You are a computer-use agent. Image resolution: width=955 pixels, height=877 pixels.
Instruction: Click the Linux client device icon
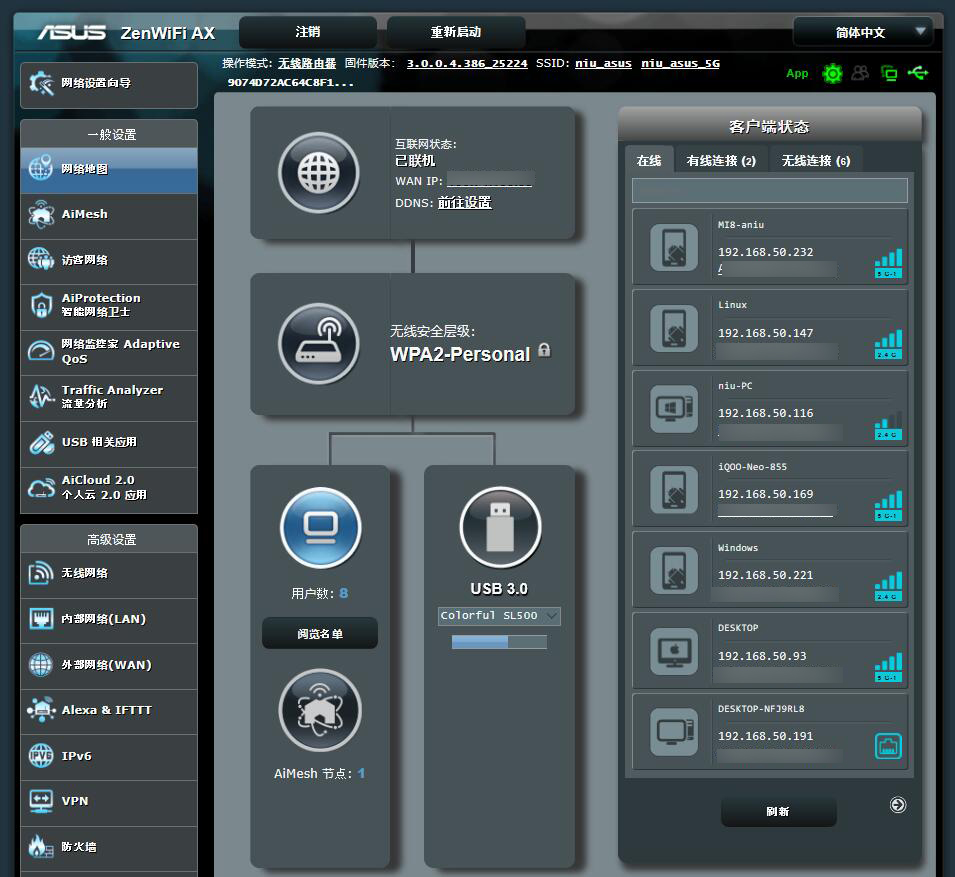pyautogui.click(x=674, y=328)
